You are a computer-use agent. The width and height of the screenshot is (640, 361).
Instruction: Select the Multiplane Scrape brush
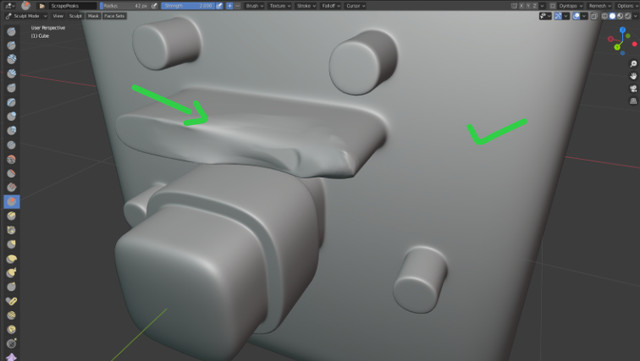tap(11, 216)
